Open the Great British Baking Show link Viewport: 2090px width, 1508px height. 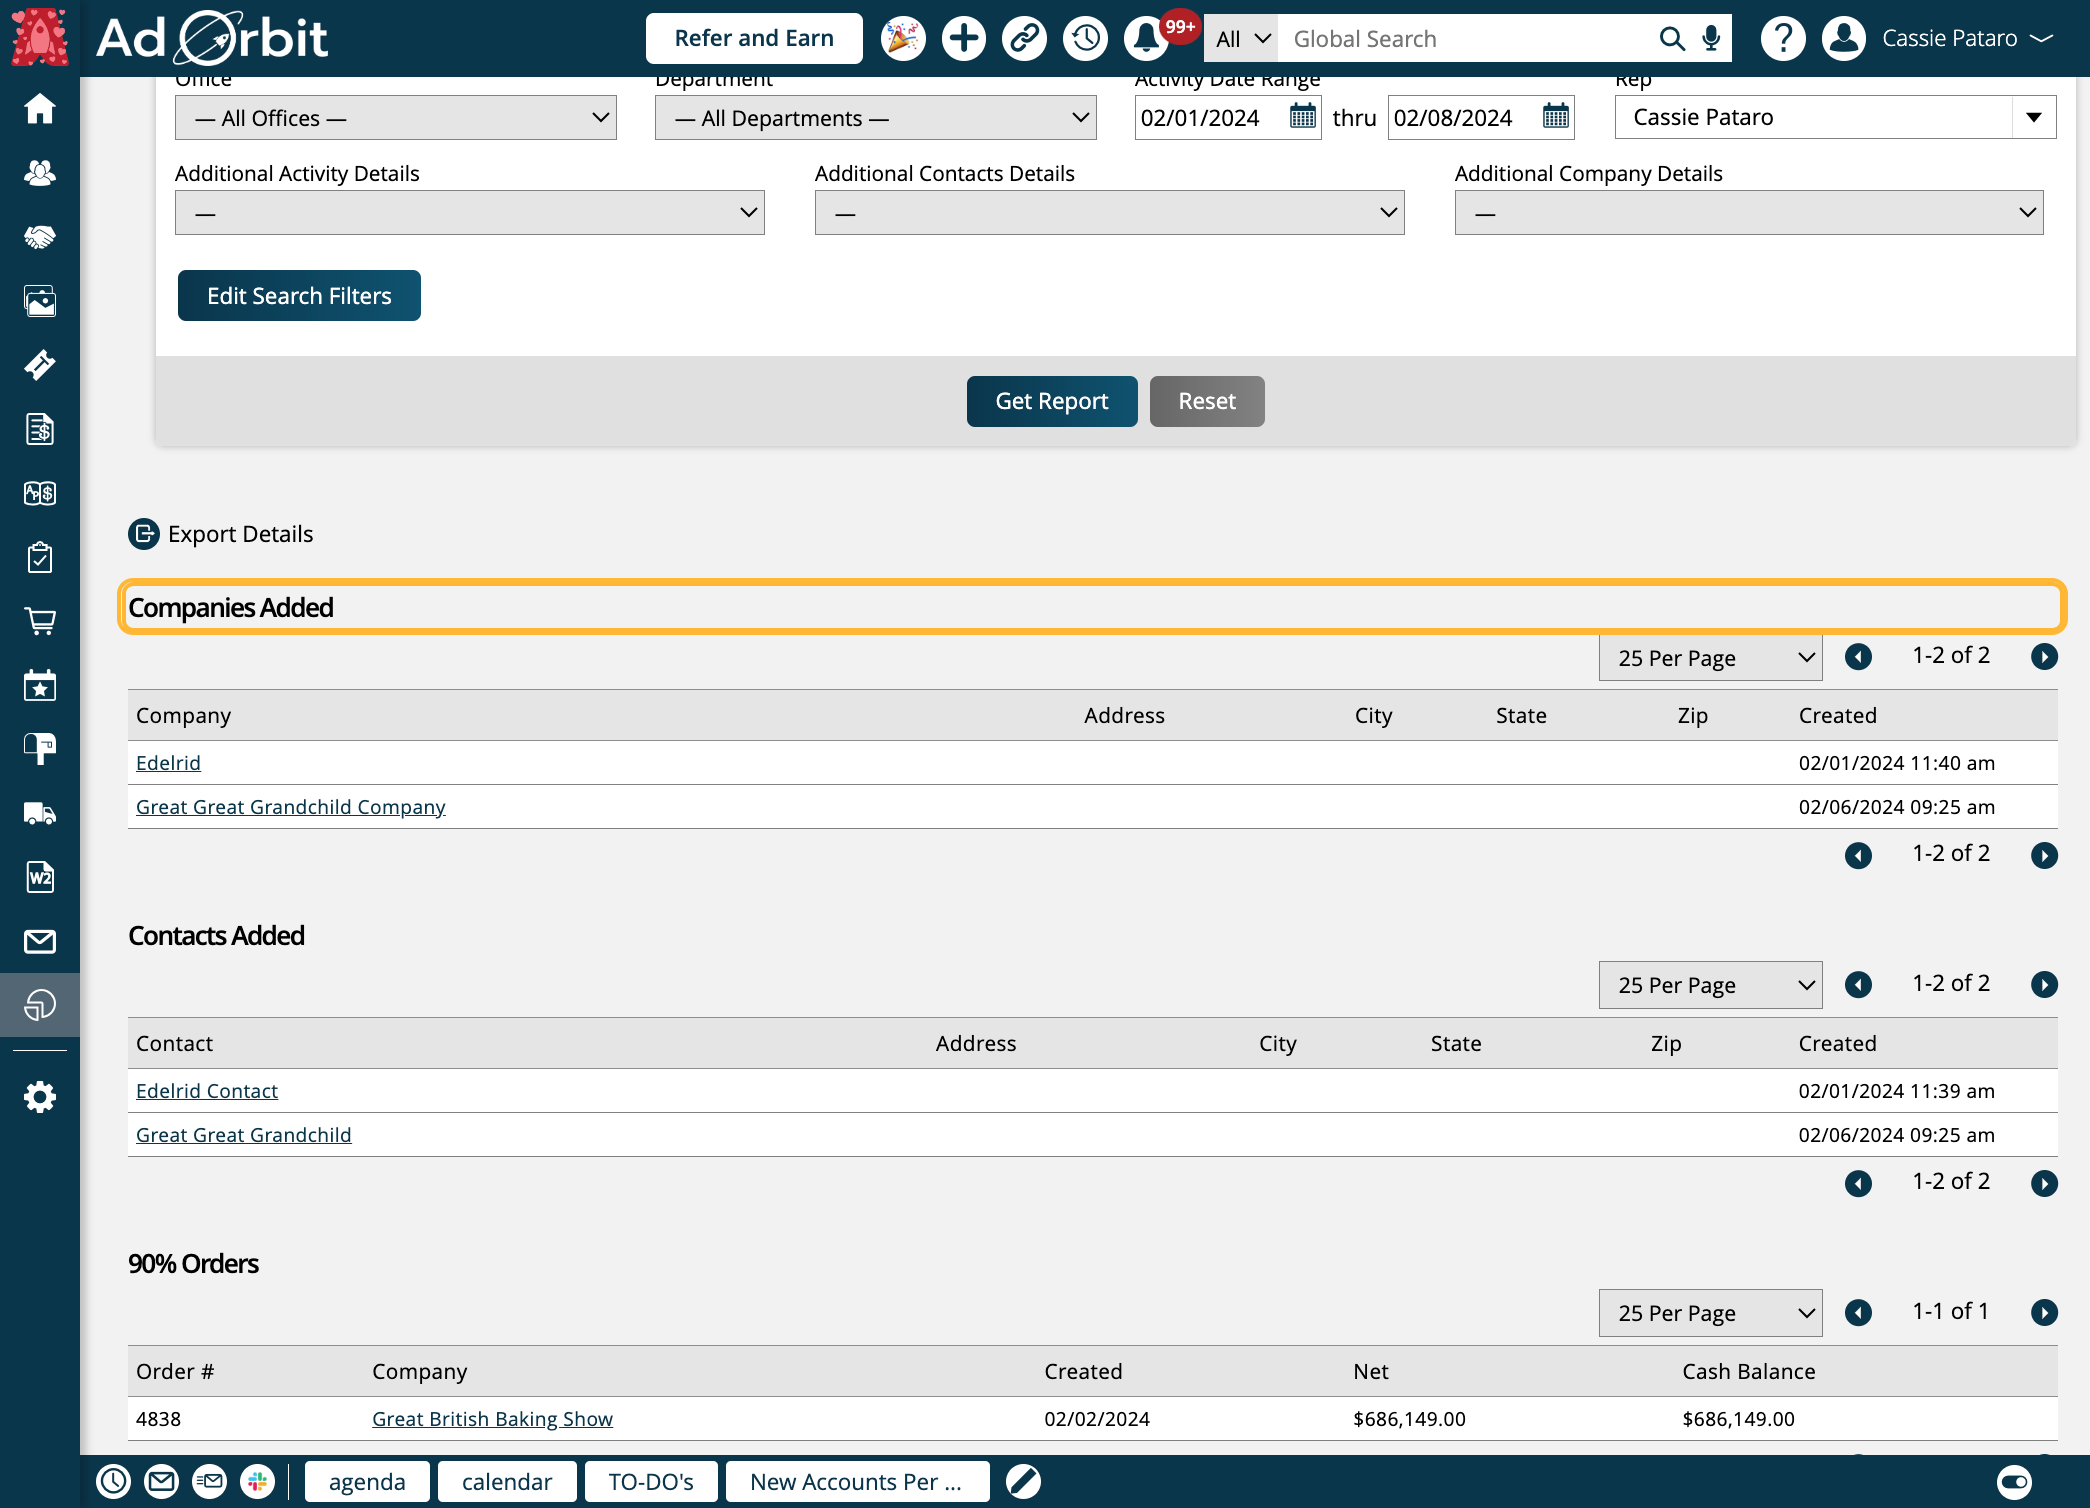[x=492, y=1419]
